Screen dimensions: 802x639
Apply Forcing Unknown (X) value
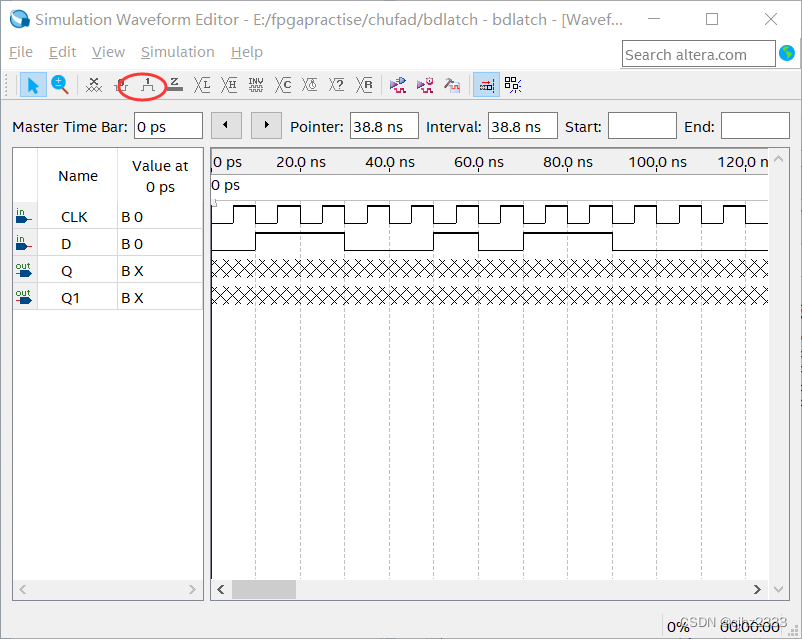click(x=94, y=85)
